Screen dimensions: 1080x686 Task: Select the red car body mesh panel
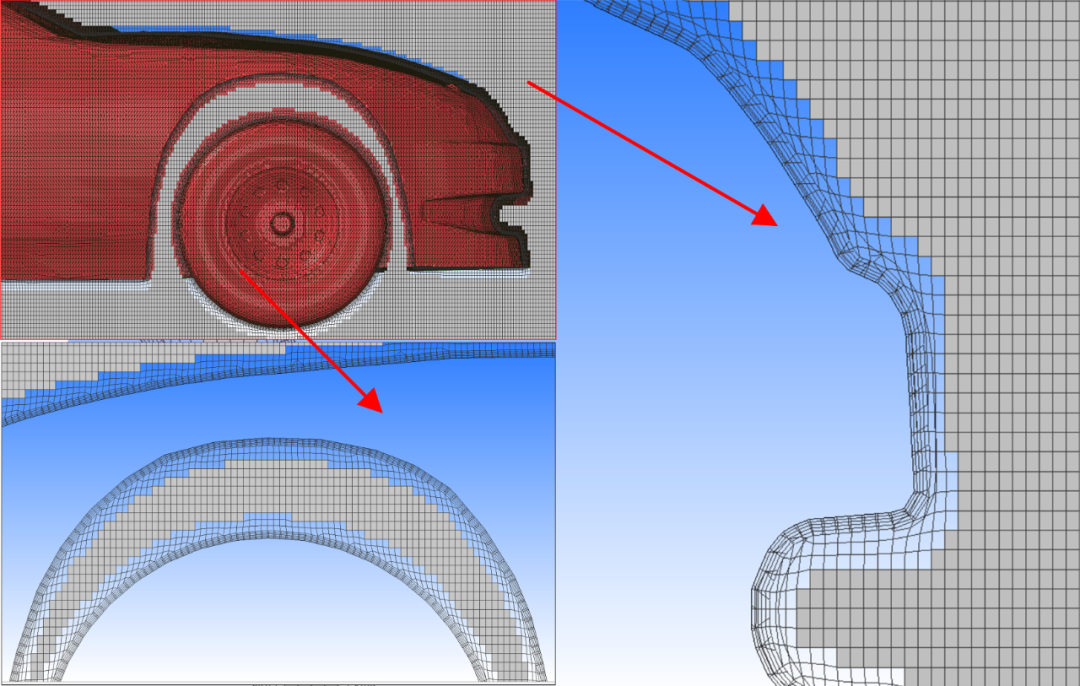coord(278,170)
